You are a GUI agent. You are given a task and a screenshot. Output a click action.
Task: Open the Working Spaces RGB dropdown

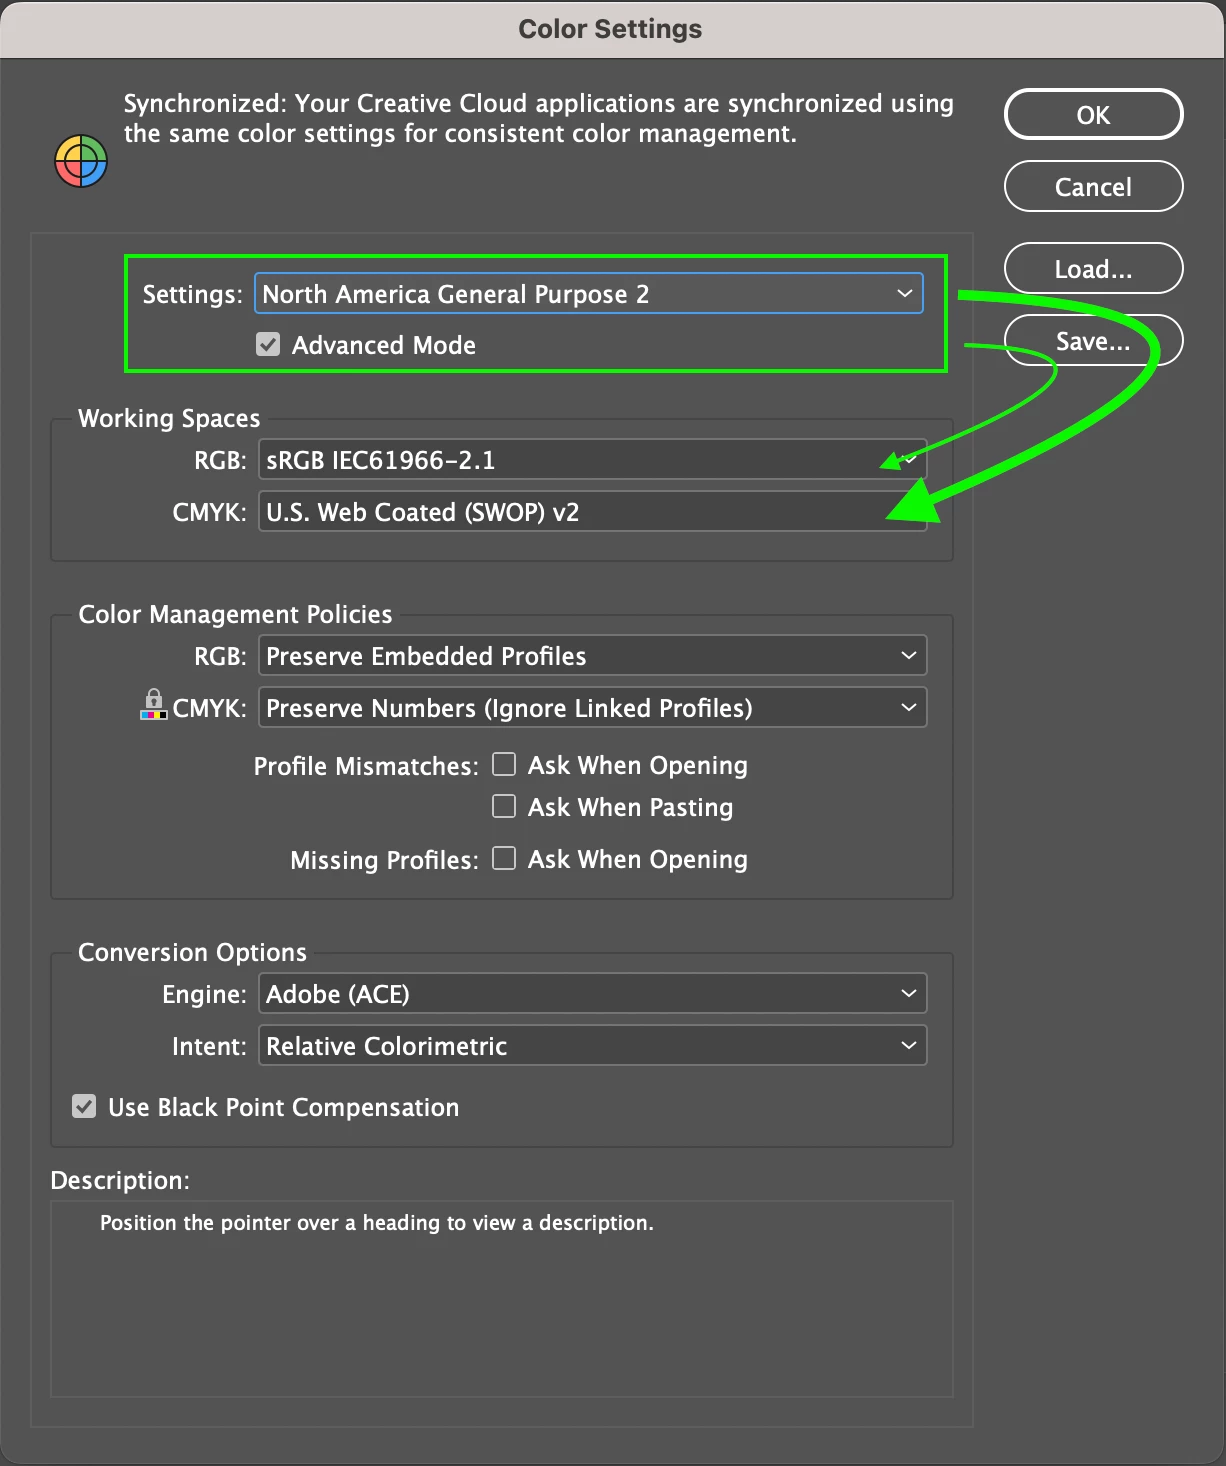(x=593, y=460)
